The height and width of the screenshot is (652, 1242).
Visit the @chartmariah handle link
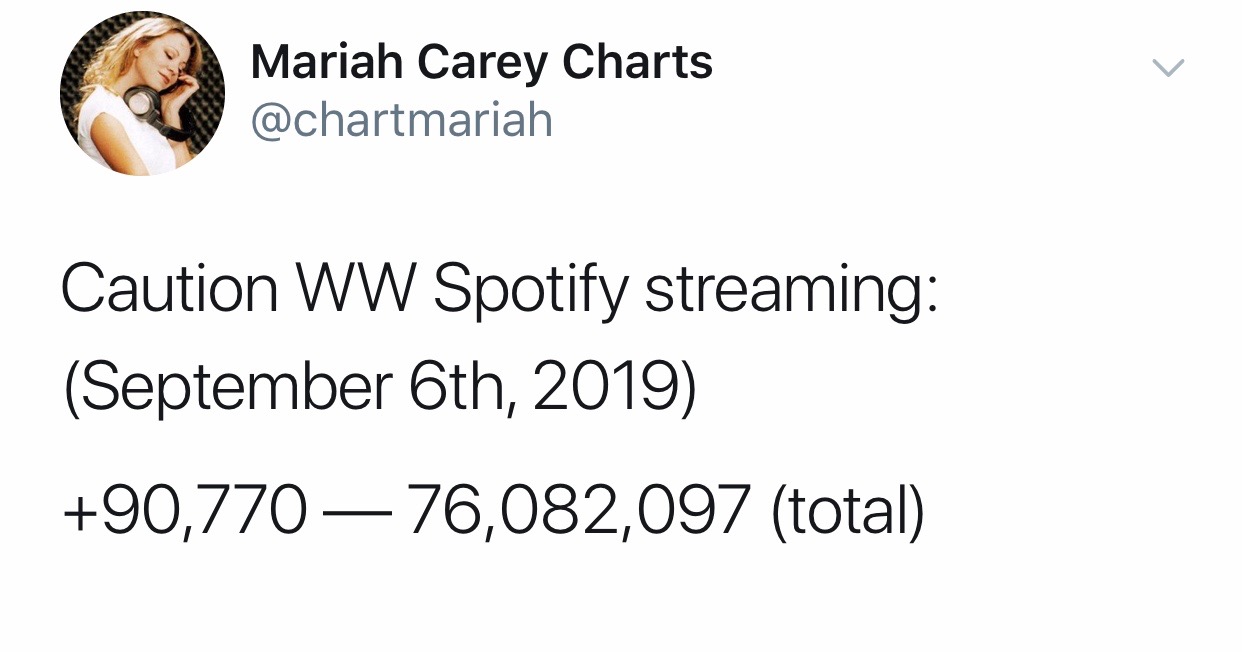click(x=401, y=121)
